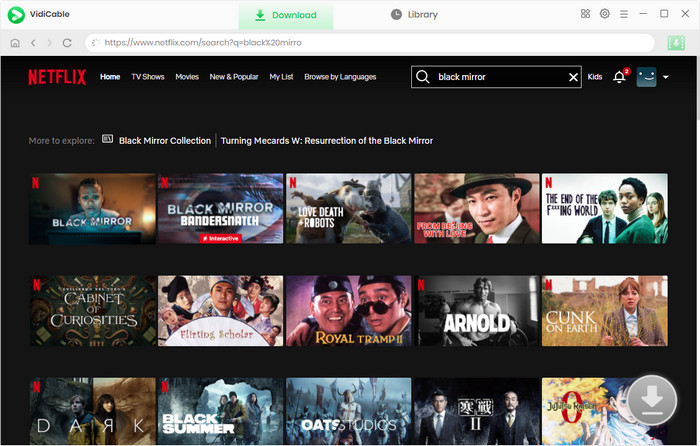
Task: Click the Netflix URL address field
Action: 370,43
